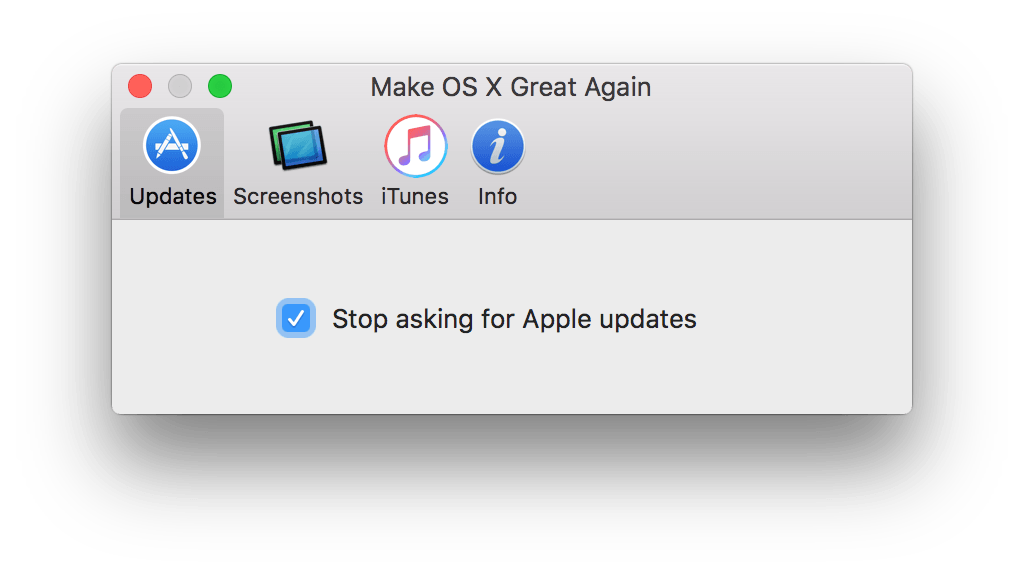Click the word 'Apple' in checkbox label
Image resolution: width=1024 pixels, height=574 pixels.
tap(556, 319)
